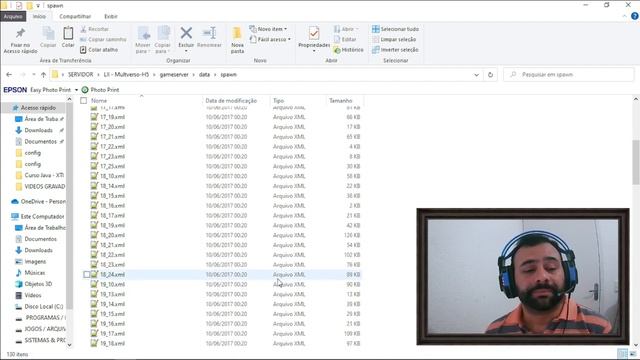Create a folder with Nova pasta icon

coord(237,34)
